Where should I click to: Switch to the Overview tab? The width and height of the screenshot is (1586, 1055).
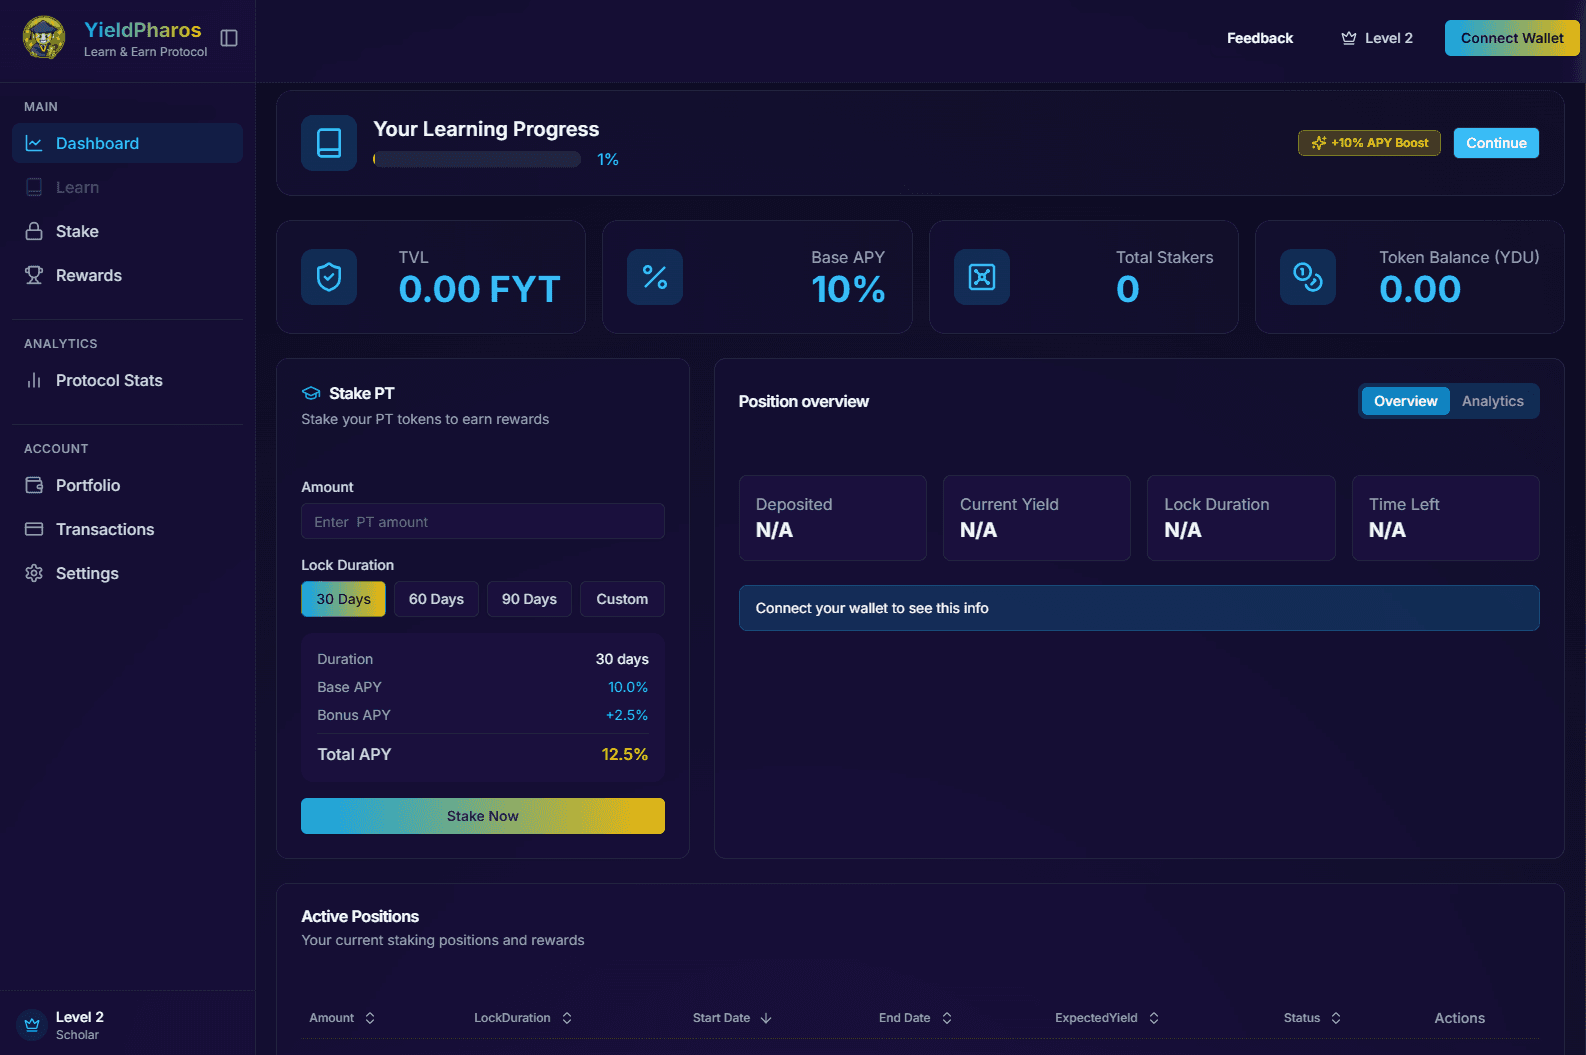[1405, 401]
